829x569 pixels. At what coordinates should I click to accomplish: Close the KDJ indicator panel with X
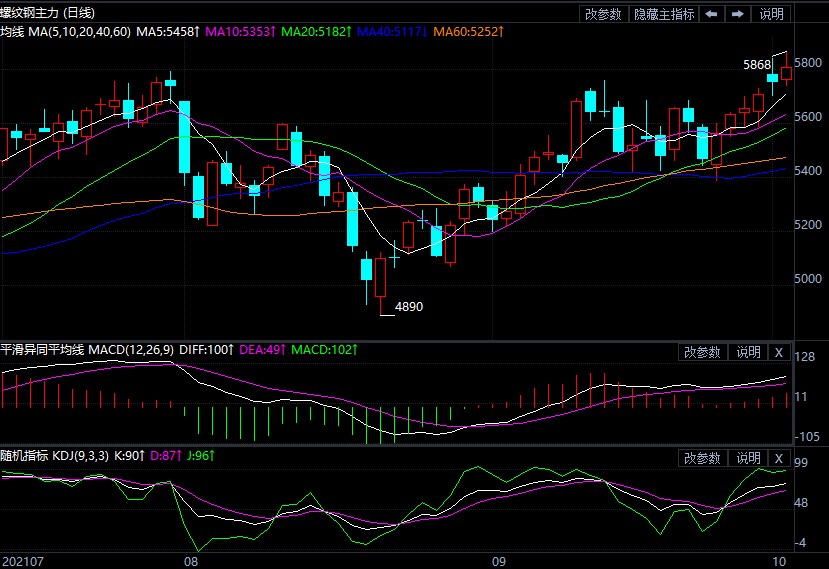[779, 458]
